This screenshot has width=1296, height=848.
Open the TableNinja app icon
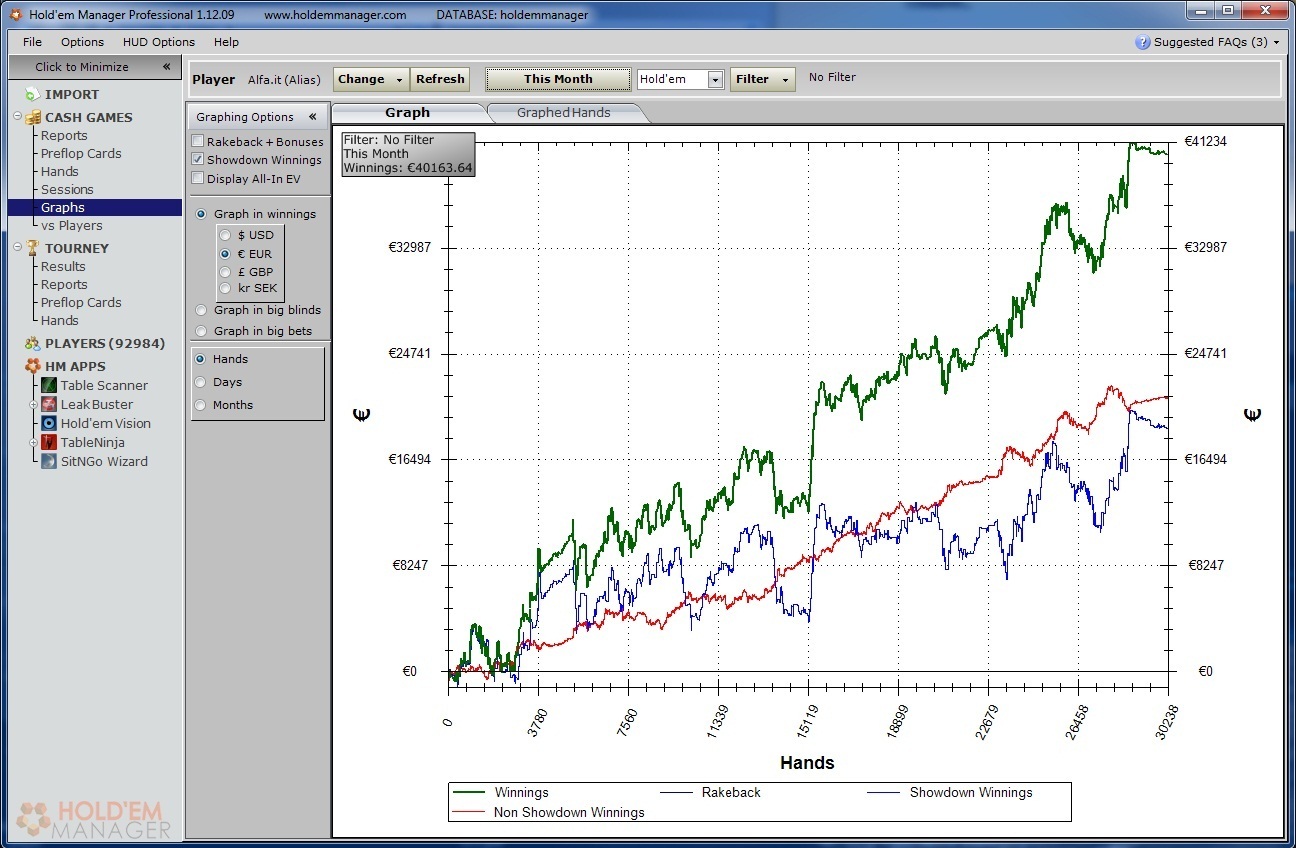tap(49, 442)
